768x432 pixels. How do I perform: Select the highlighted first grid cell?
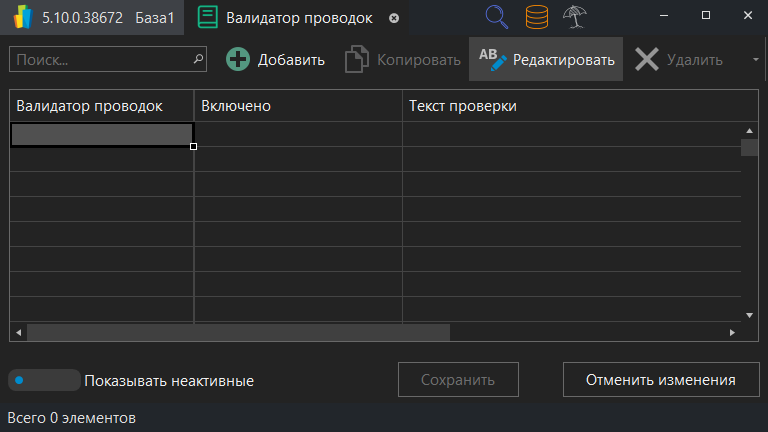pyautogui.click(x=102, y=134)
